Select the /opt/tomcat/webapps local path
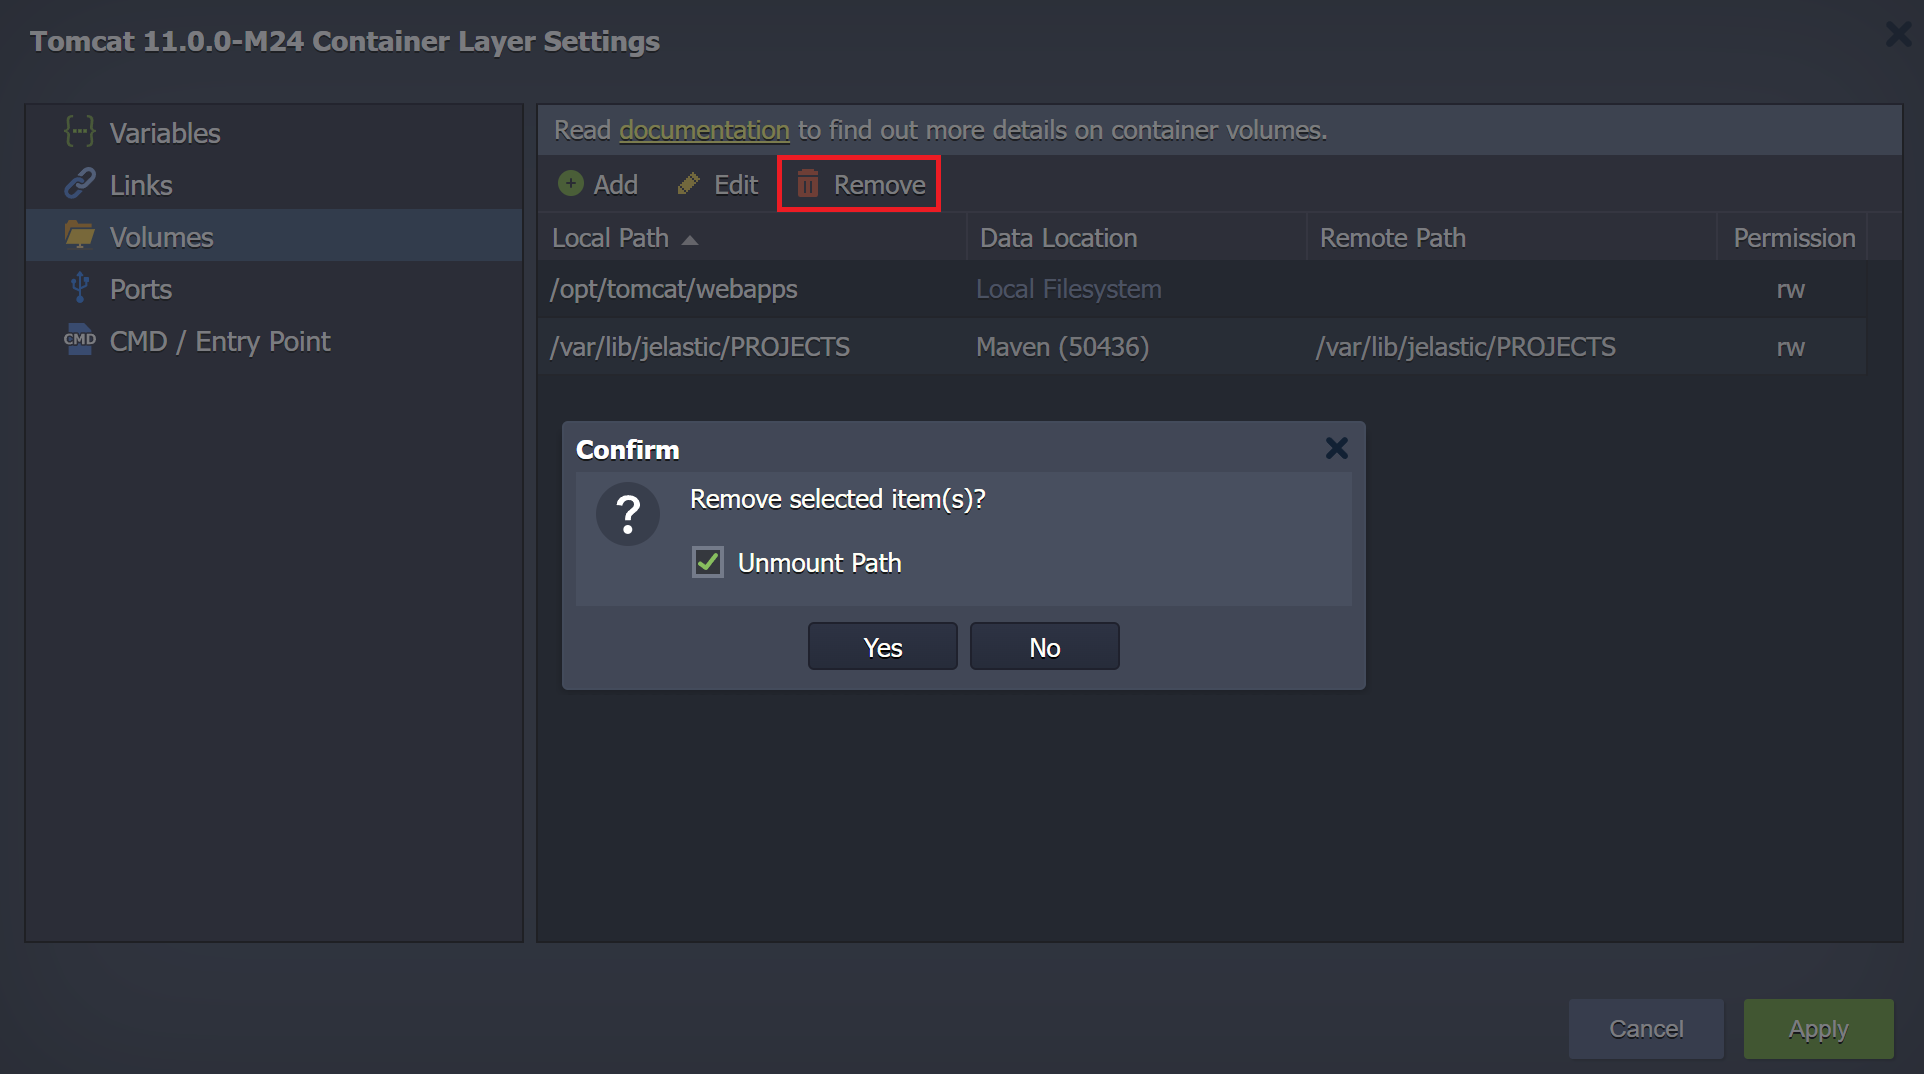 pos(674,289)
